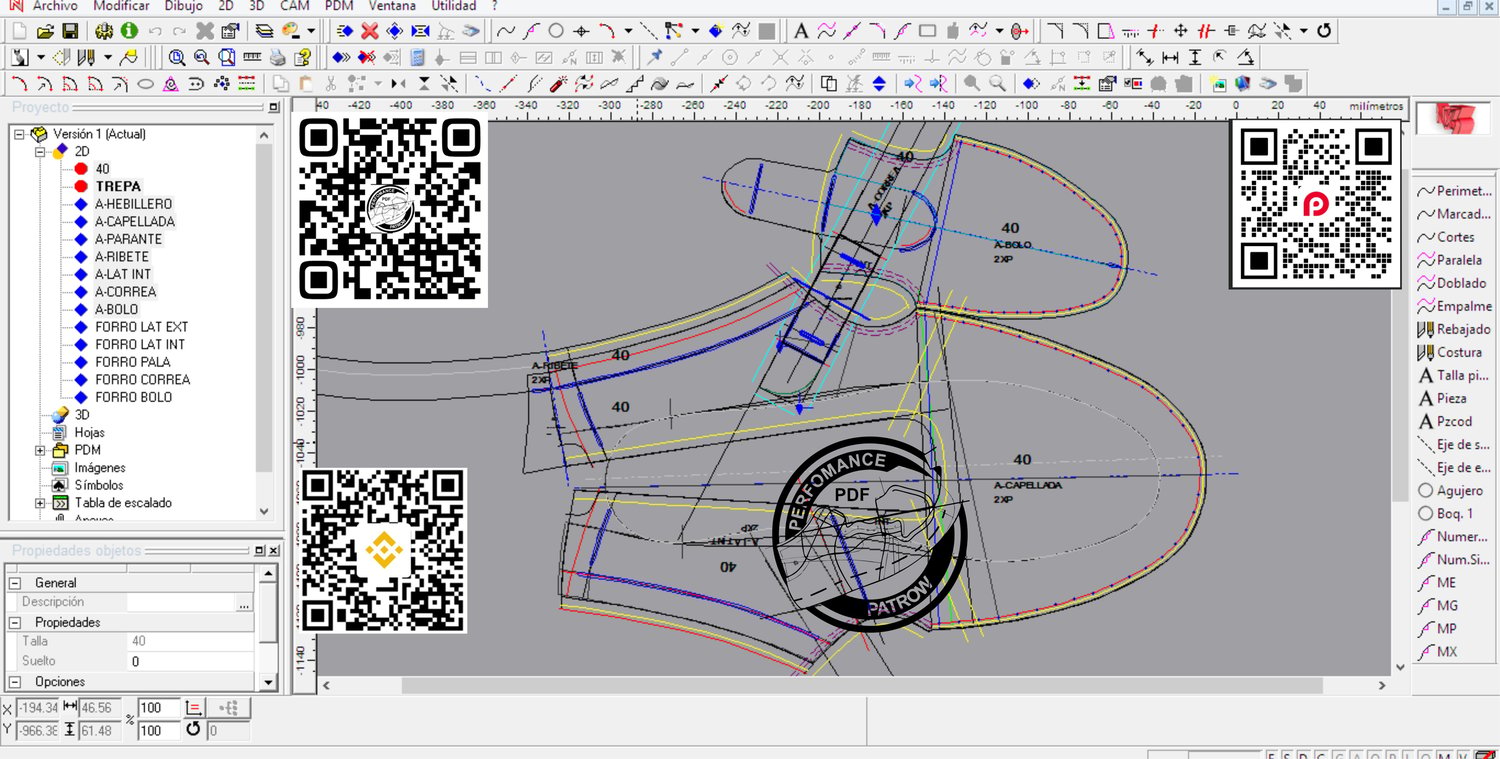Select TREPA in the project tree

[118, 186]
